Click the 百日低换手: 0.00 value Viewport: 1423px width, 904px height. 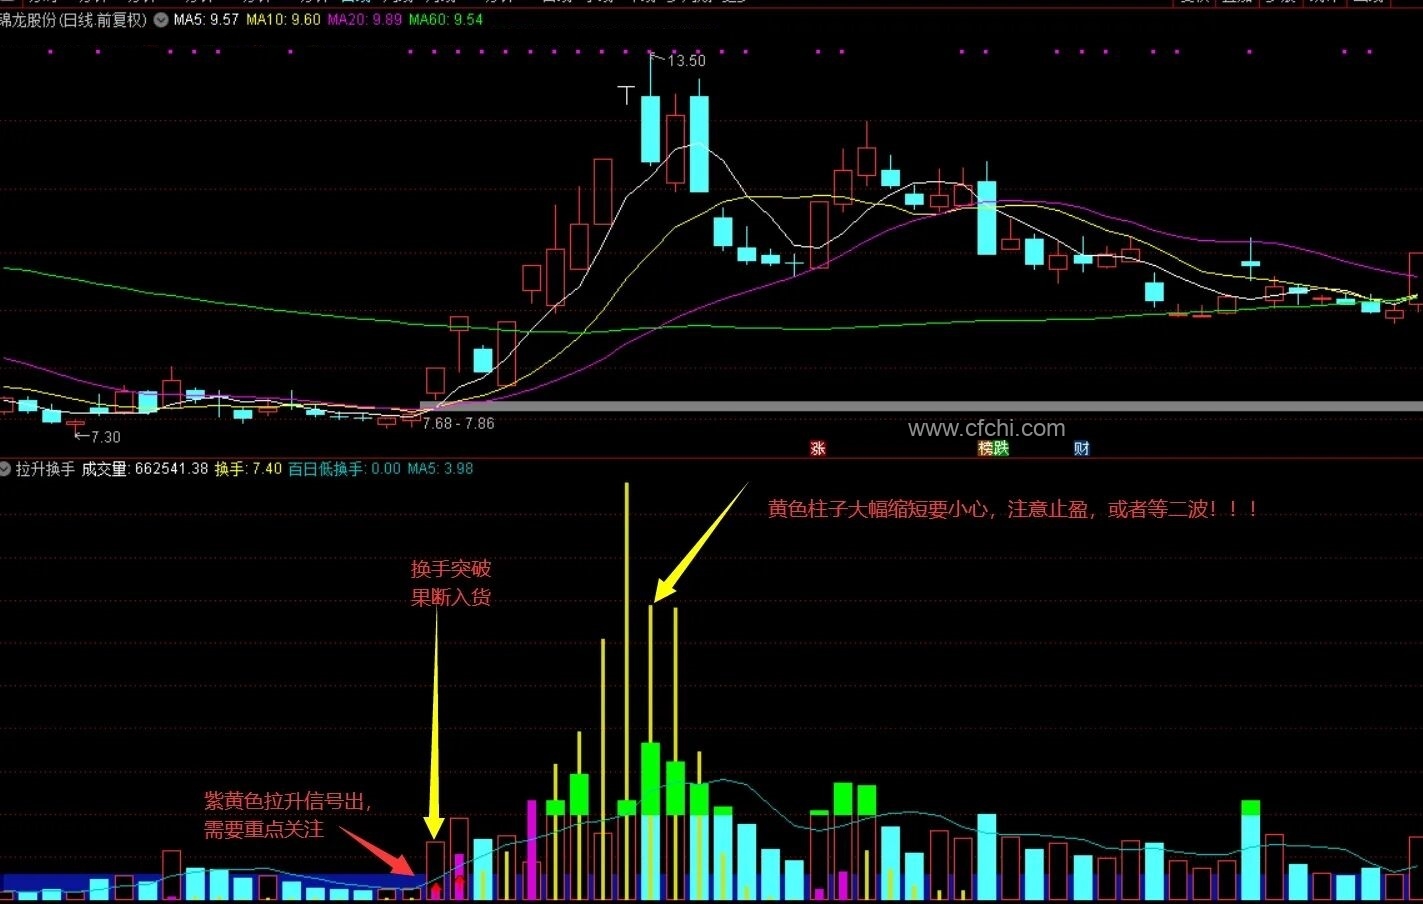point(344,469)
